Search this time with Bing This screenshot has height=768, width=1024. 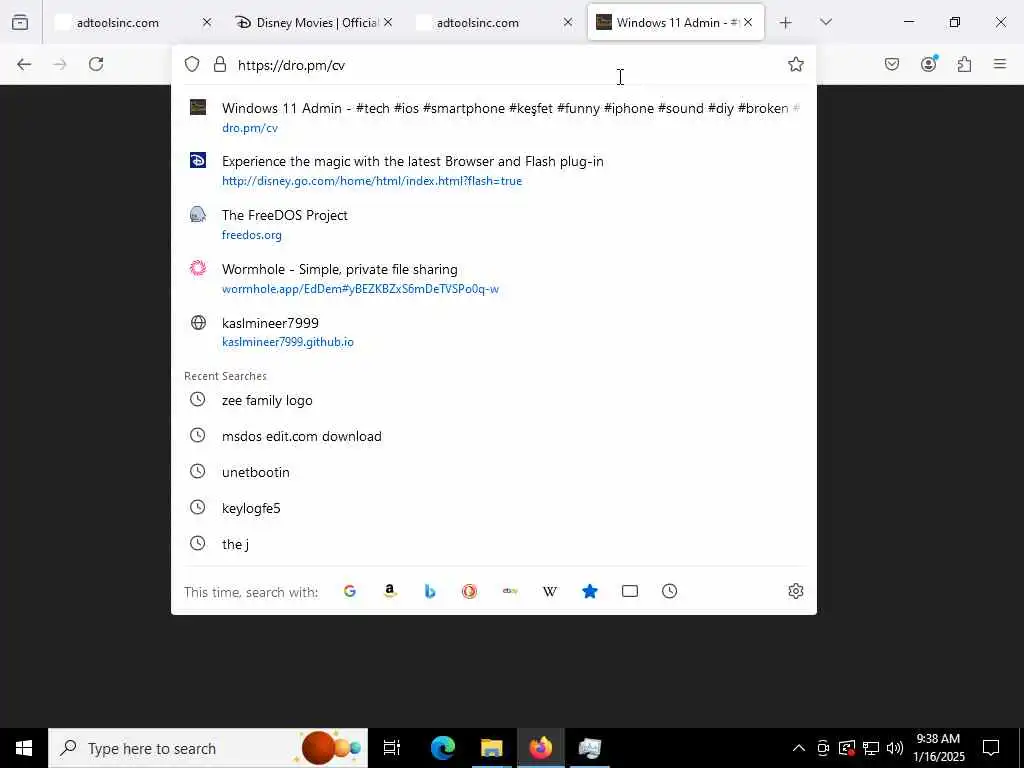pos(430,591)
